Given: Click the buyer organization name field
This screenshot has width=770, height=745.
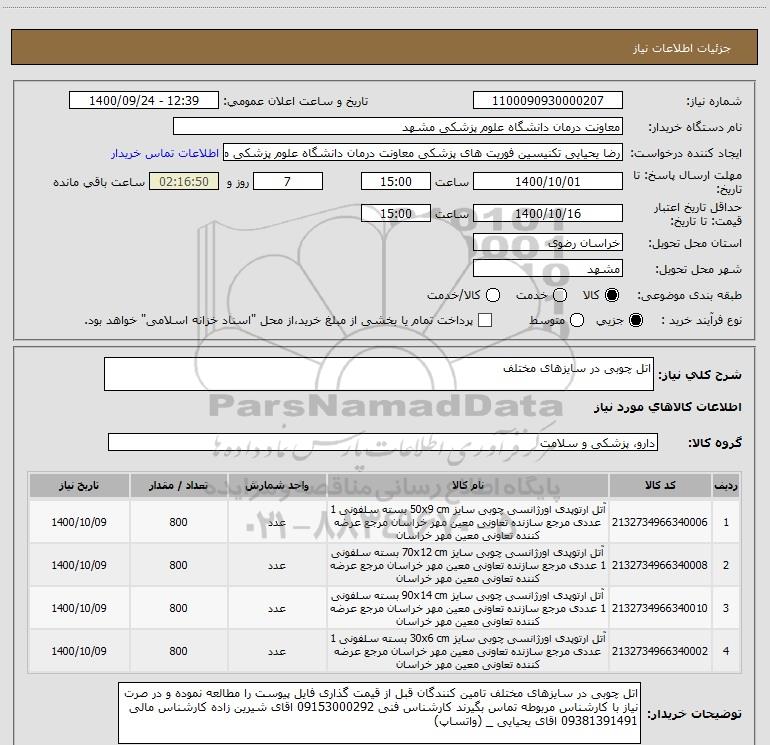Looking at the screenshot, I should coord(398,127).
